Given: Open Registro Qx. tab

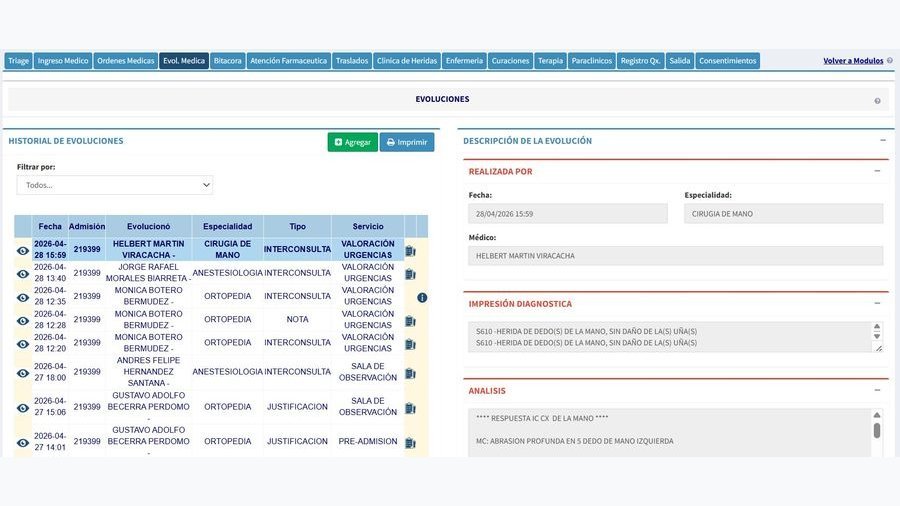Looking at the screenshot, I should coord(641,61).
